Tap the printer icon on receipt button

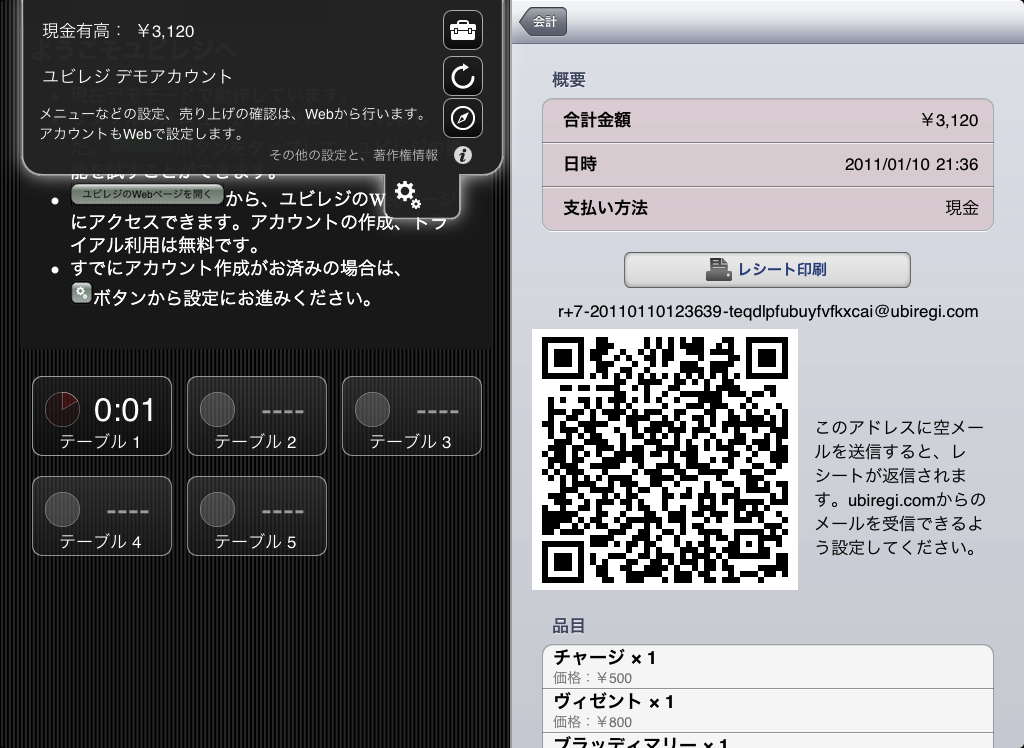pos(718,269)
